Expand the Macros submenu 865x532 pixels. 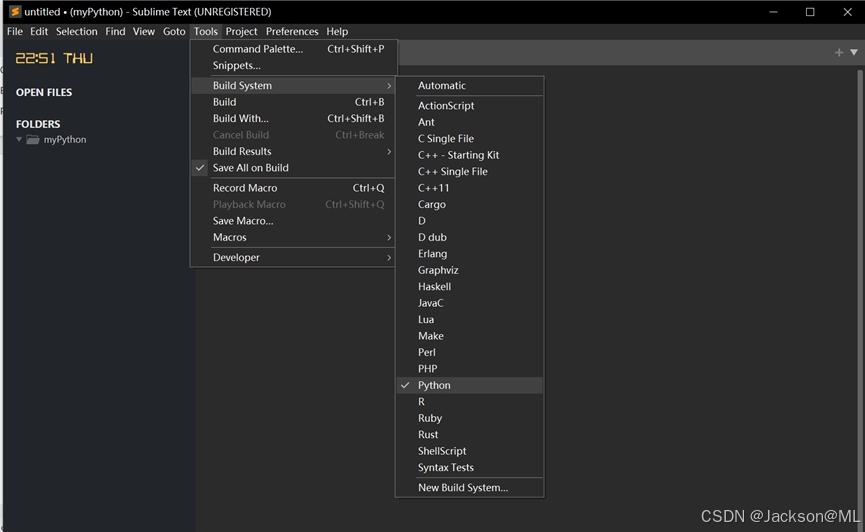tap(293, 237)
